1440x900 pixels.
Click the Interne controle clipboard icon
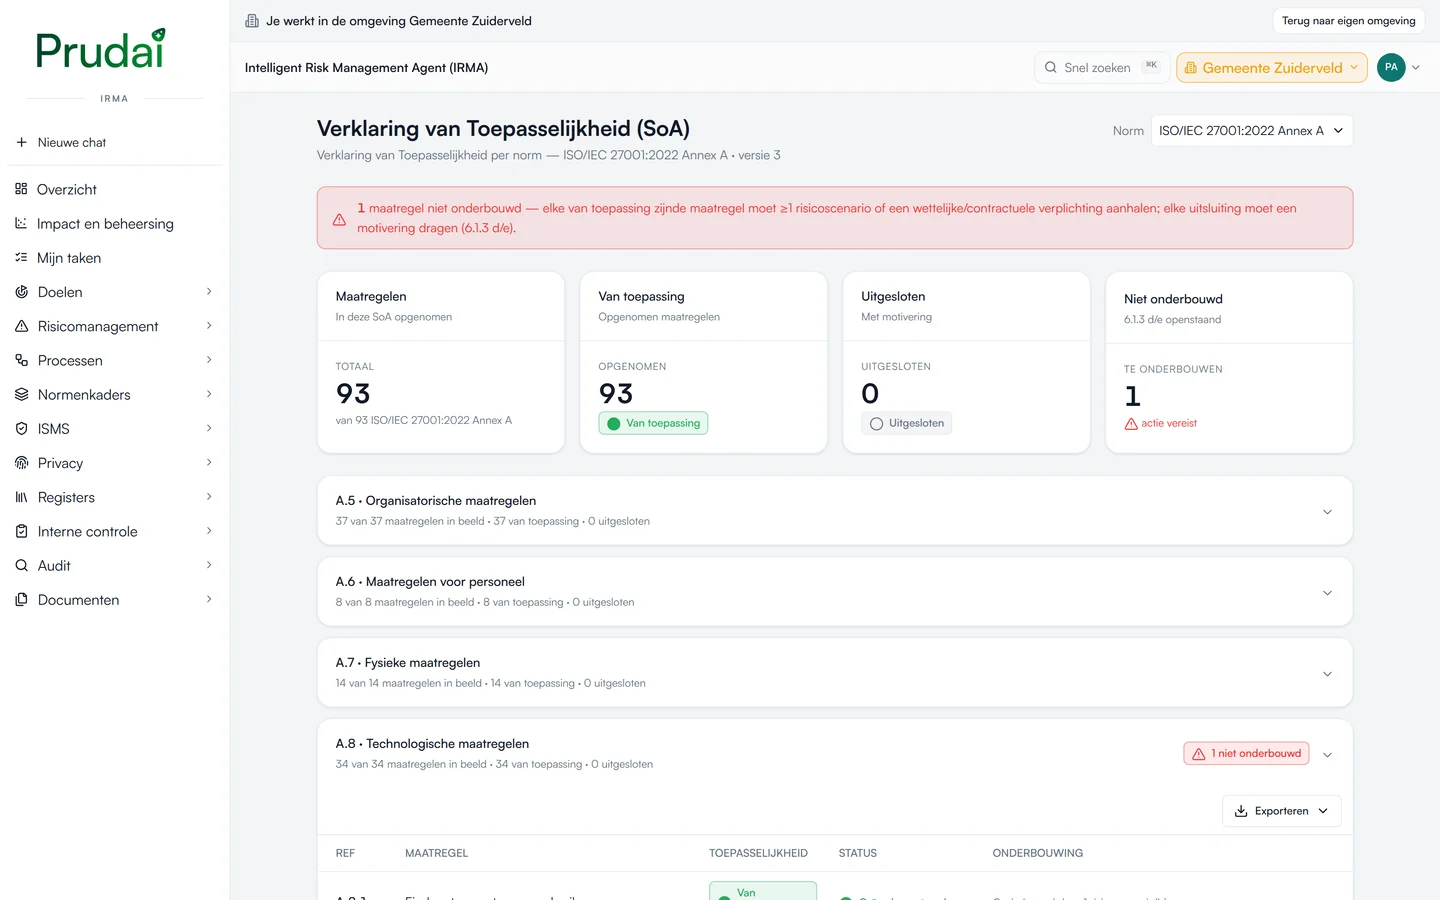point(21,531)
